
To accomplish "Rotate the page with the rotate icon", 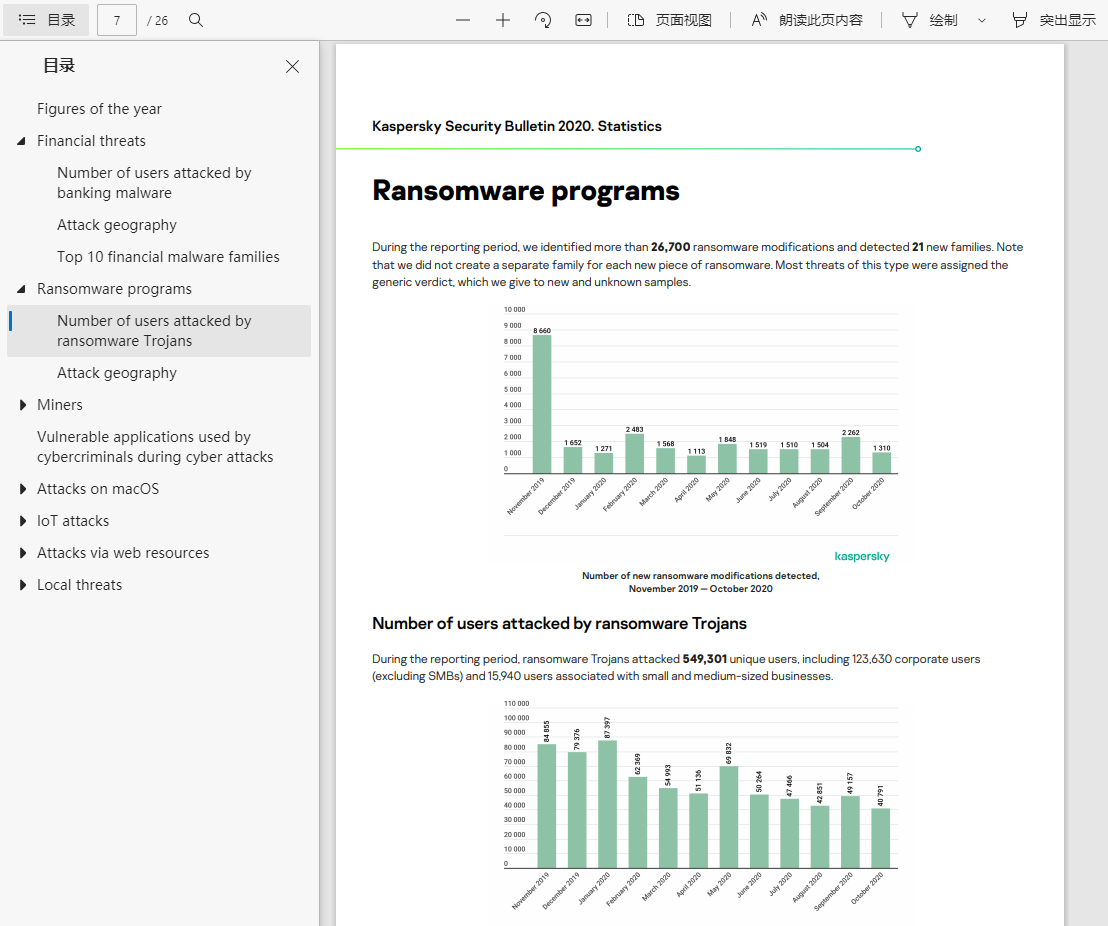I will pos(543,20).
